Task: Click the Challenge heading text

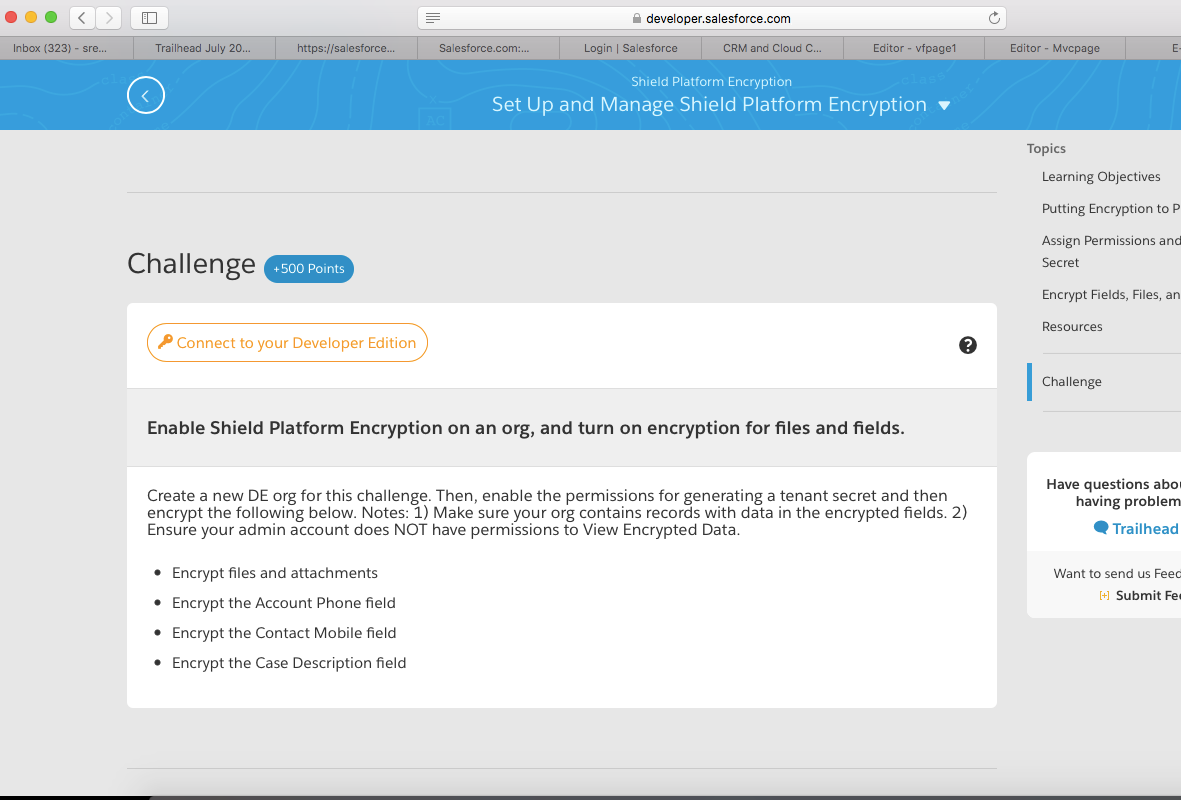Action: 191,264
